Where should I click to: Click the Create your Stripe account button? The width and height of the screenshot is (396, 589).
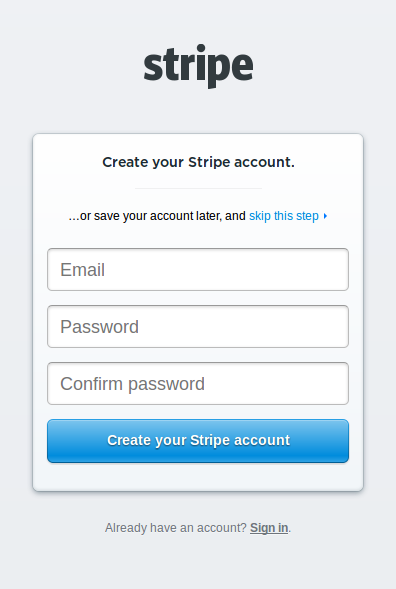click(198, 441)
